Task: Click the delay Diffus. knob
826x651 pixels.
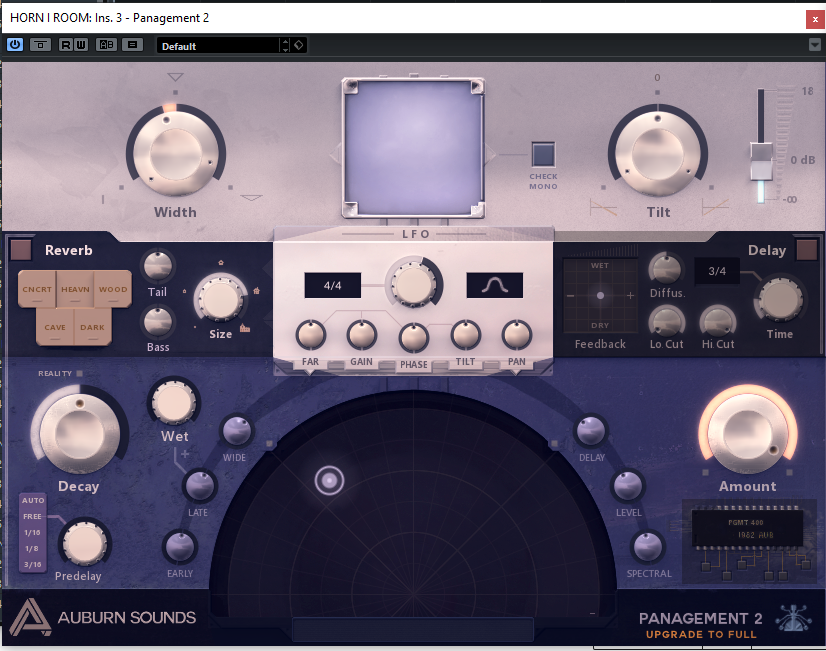Action: pyautogui.click(x=666, y=269)
